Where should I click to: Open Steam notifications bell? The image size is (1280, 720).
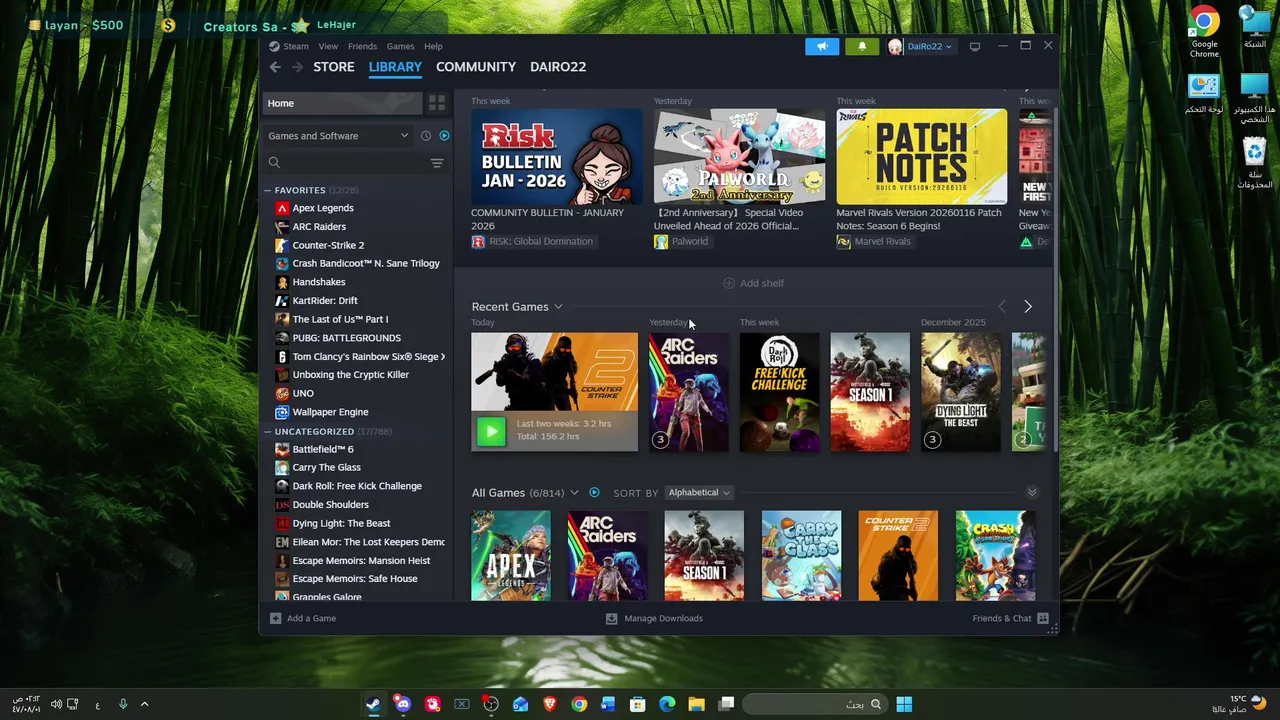tap(862, 46)
